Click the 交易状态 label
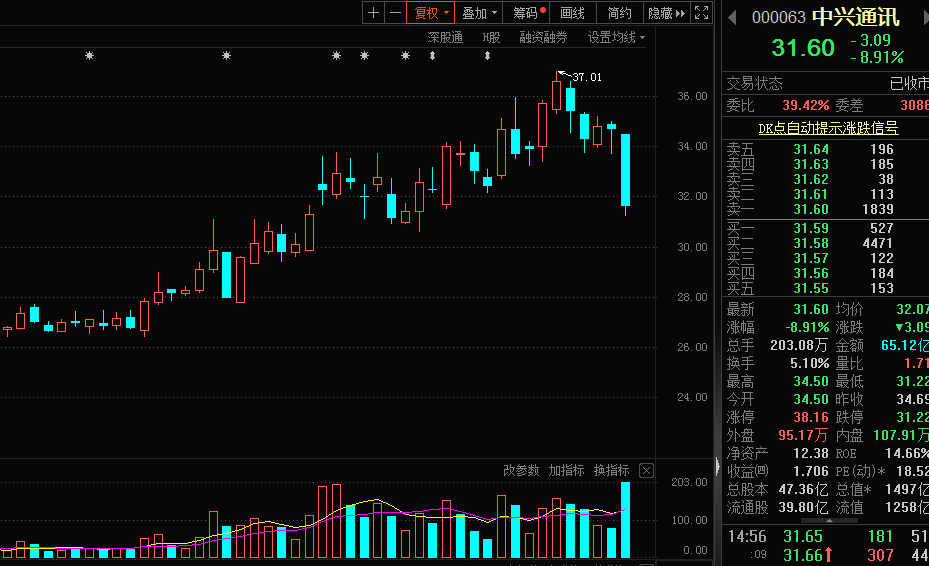The width and height of the screenshot is (929, 566). (754, 84)
